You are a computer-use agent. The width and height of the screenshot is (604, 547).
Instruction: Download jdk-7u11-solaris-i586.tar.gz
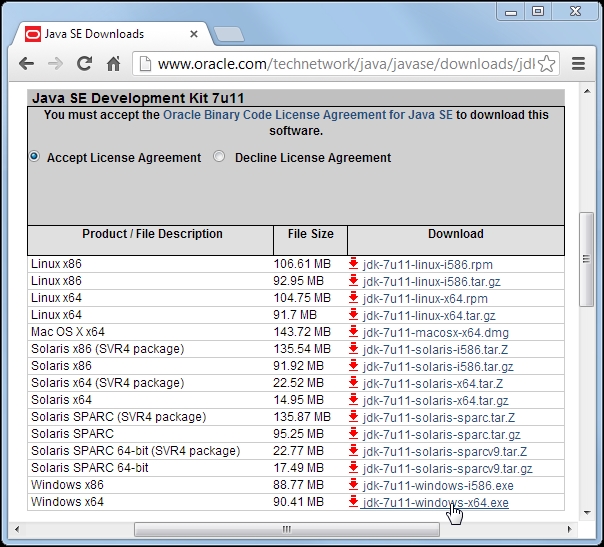(x=438, y=367)
